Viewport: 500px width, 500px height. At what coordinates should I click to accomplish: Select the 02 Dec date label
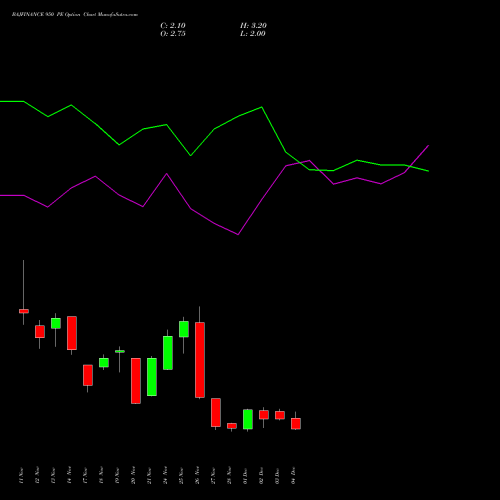pyautogui.click(x=261, y=476)
